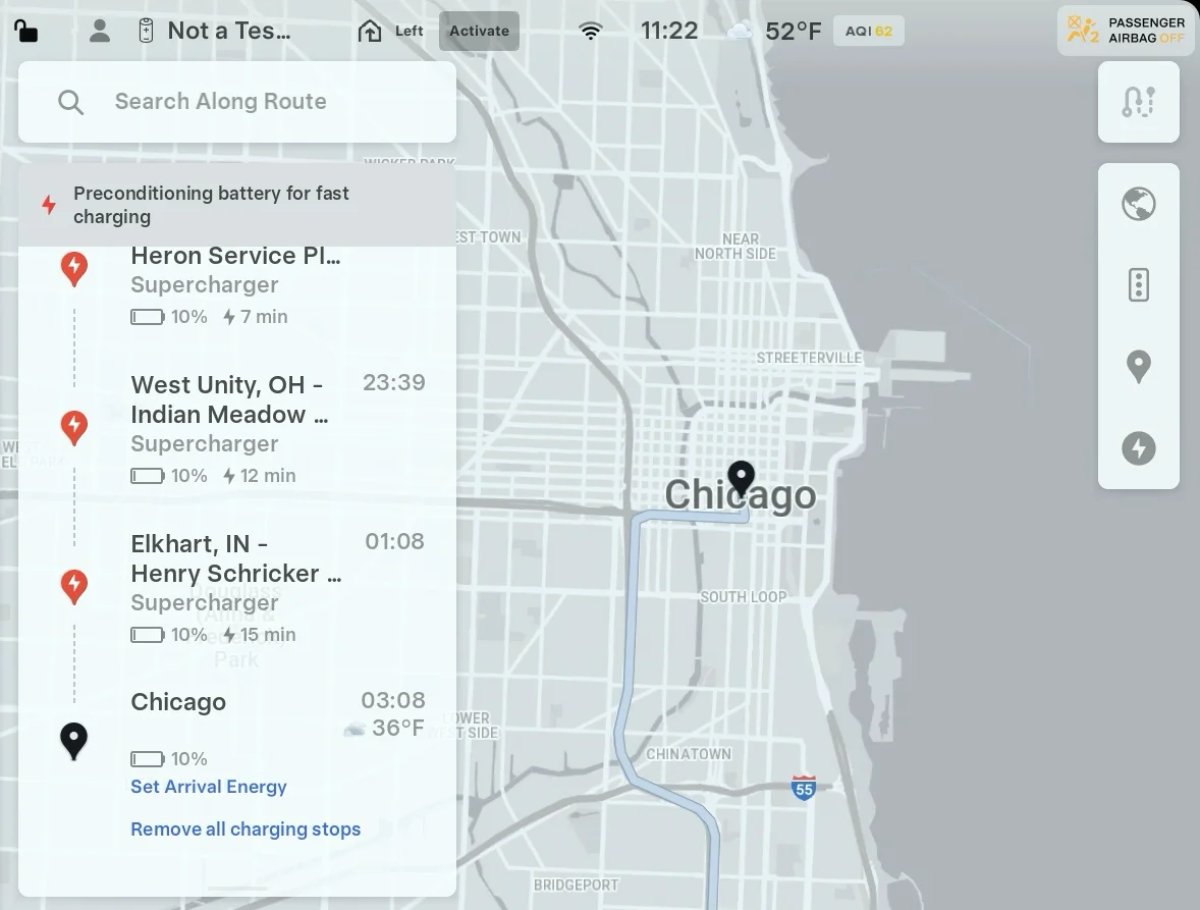Screen dimensions: 1200x910
Task: Tap the Wi-Fi signal icon
Action: 591,31
